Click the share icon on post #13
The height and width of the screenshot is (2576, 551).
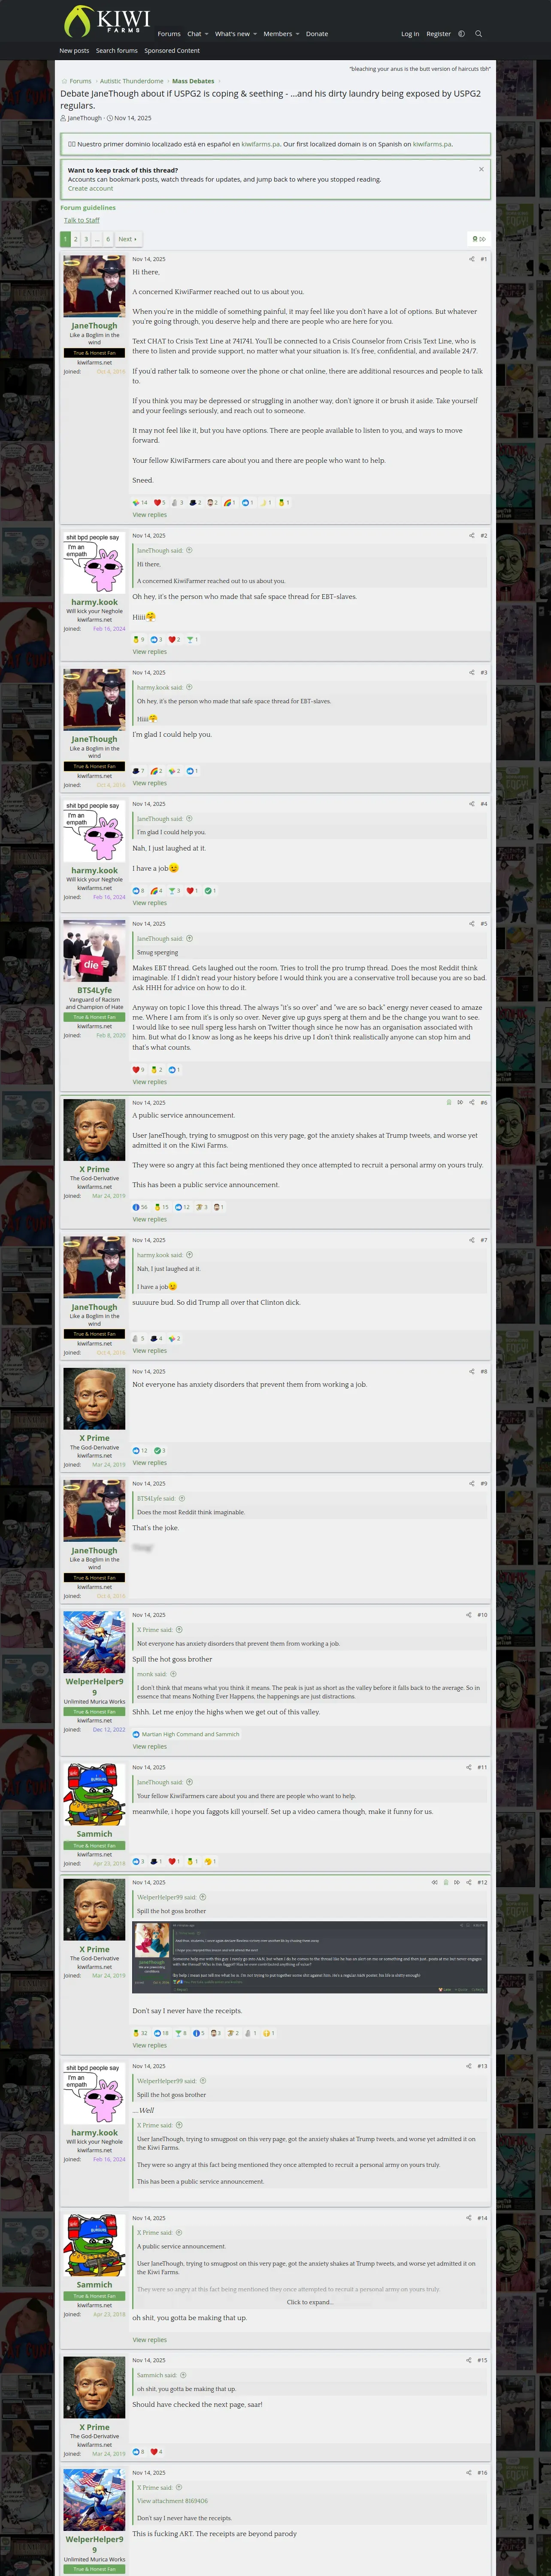click(x=468, y=2066)
